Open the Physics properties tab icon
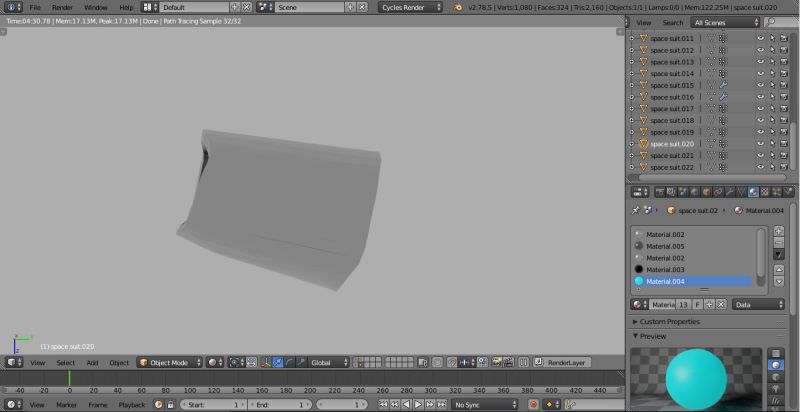Screen dimensions: 800x412 pyautogui.click(x=789, y=192)
